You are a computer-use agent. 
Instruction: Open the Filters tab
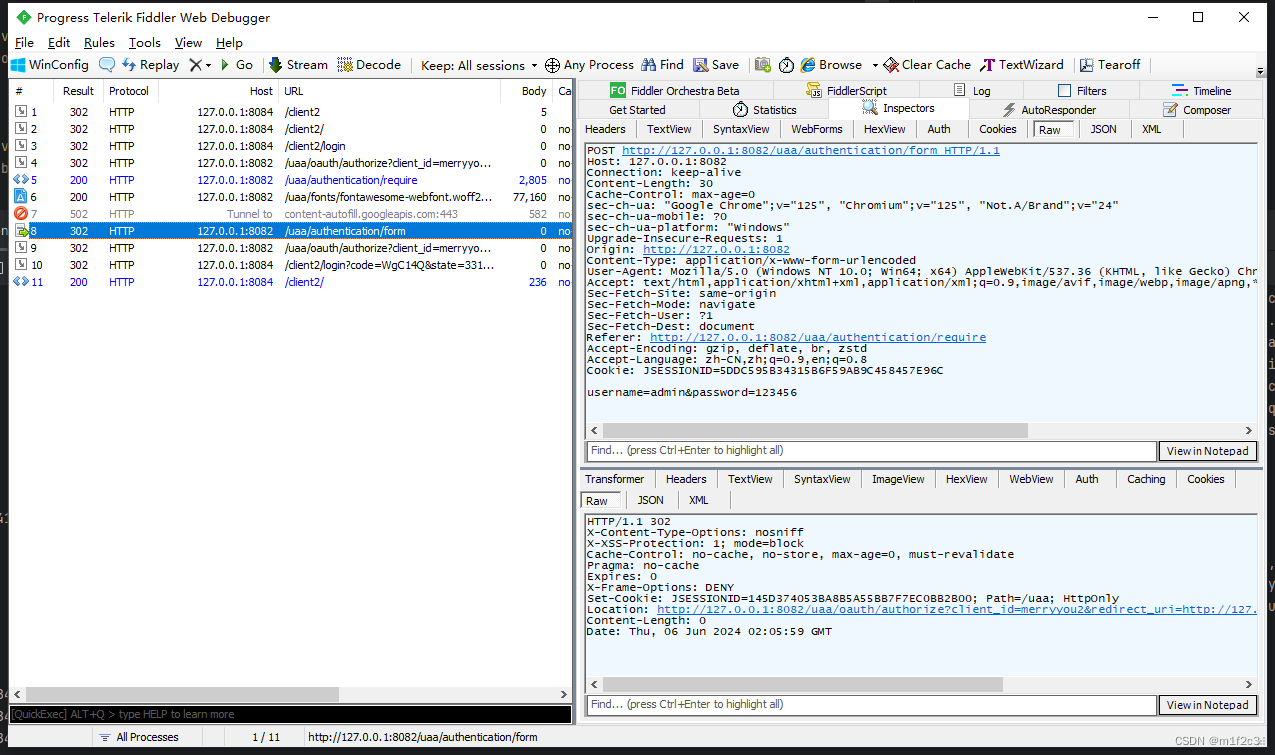(1082, 91)
